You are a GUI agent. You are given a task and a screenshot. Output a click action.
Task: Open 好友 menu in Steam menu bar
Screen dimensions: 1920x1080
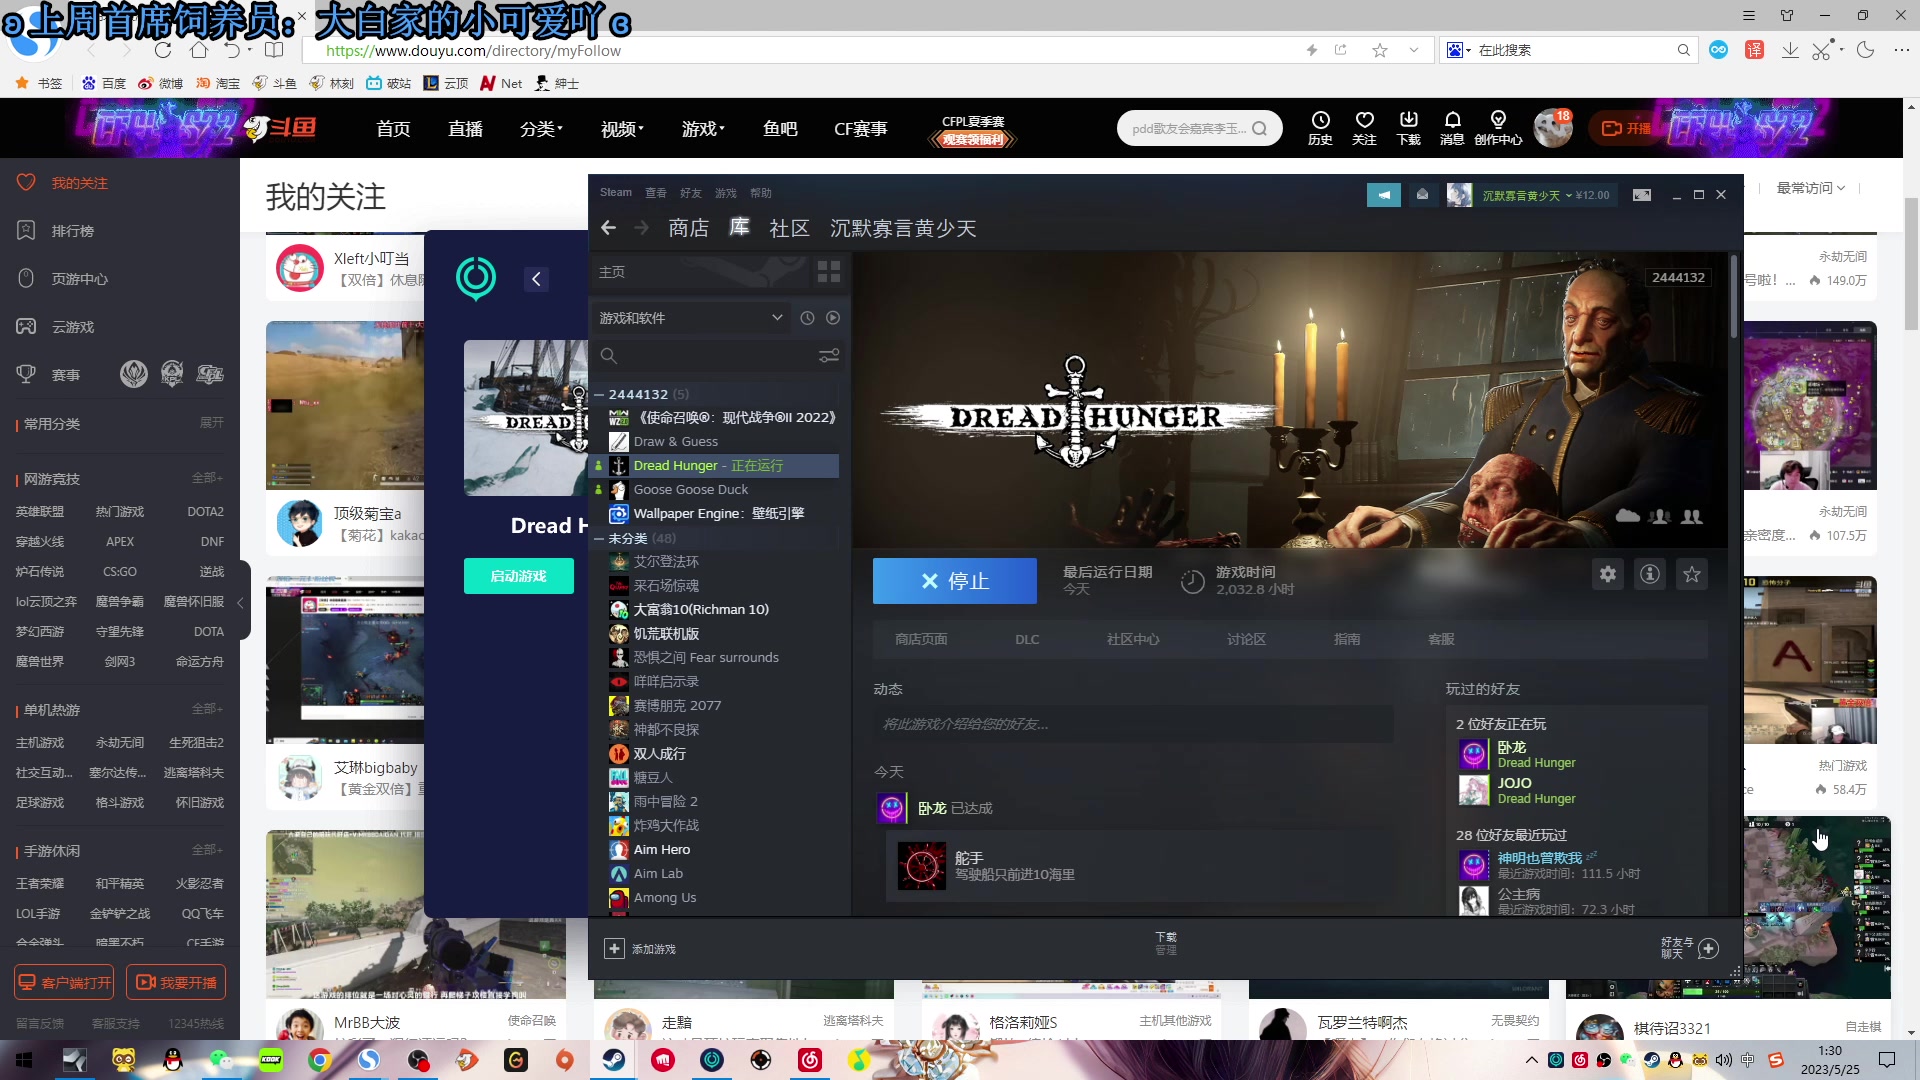691,193
